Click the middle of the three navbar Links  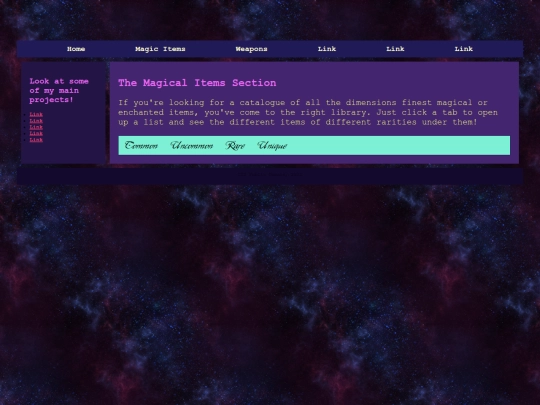[395, 49]
